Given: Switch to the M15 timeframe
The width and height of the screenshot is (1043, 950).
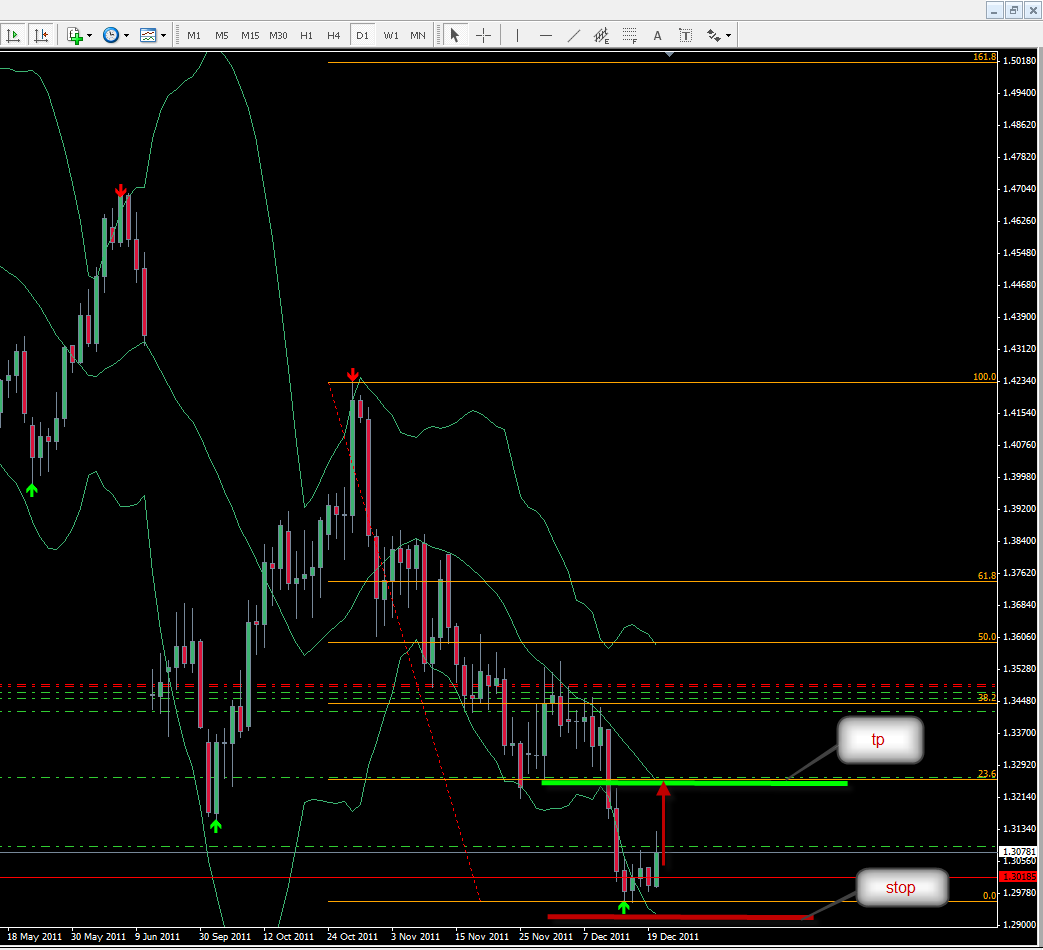Looking at the screenshot, I should coord(249,35).
